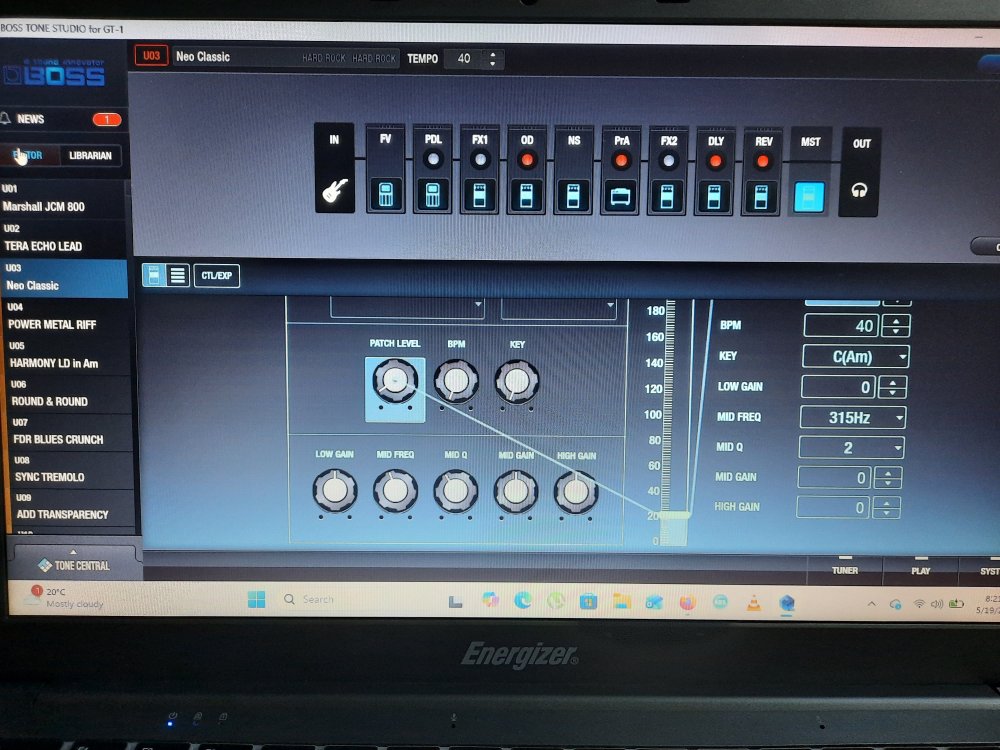
Task: Click the PATCH LEVEL knob
Action: 395,381
